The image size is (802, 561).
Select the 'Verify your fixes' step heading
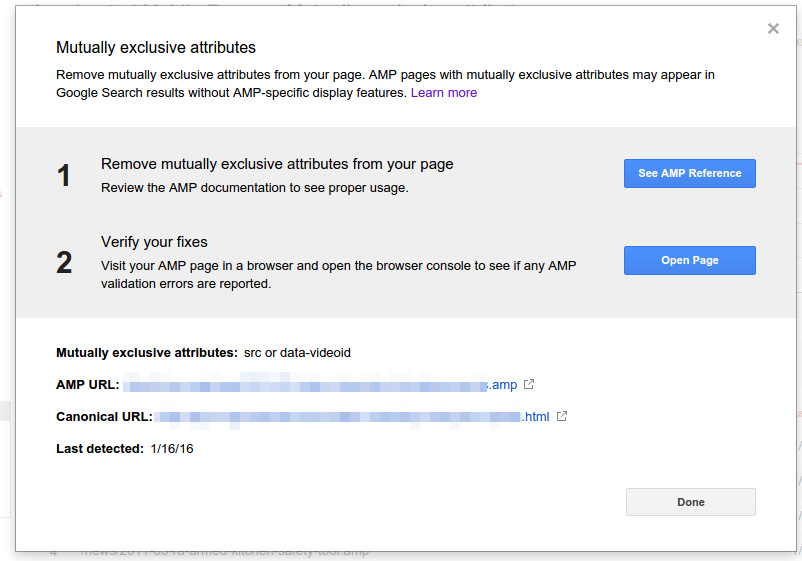[x=154, y=242]
